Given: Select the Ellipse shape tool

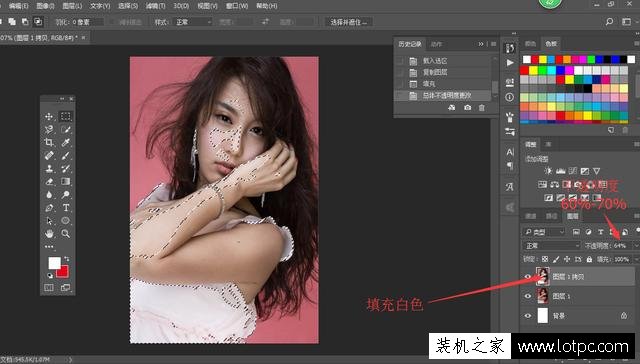Looking at the screenshot, I should 65,221.
